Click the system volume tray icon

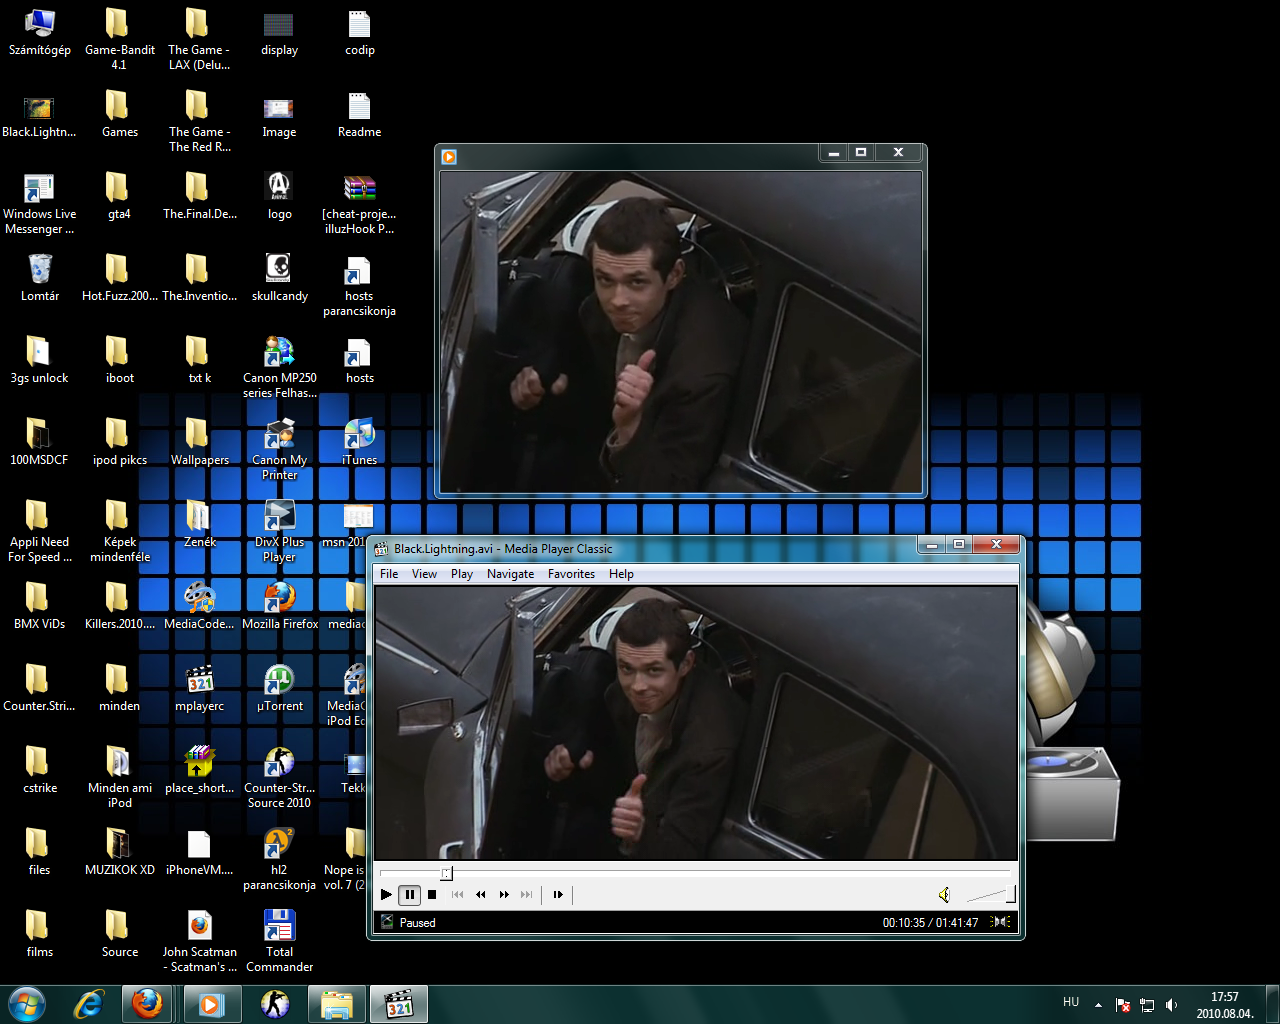click(1171, 1005)
